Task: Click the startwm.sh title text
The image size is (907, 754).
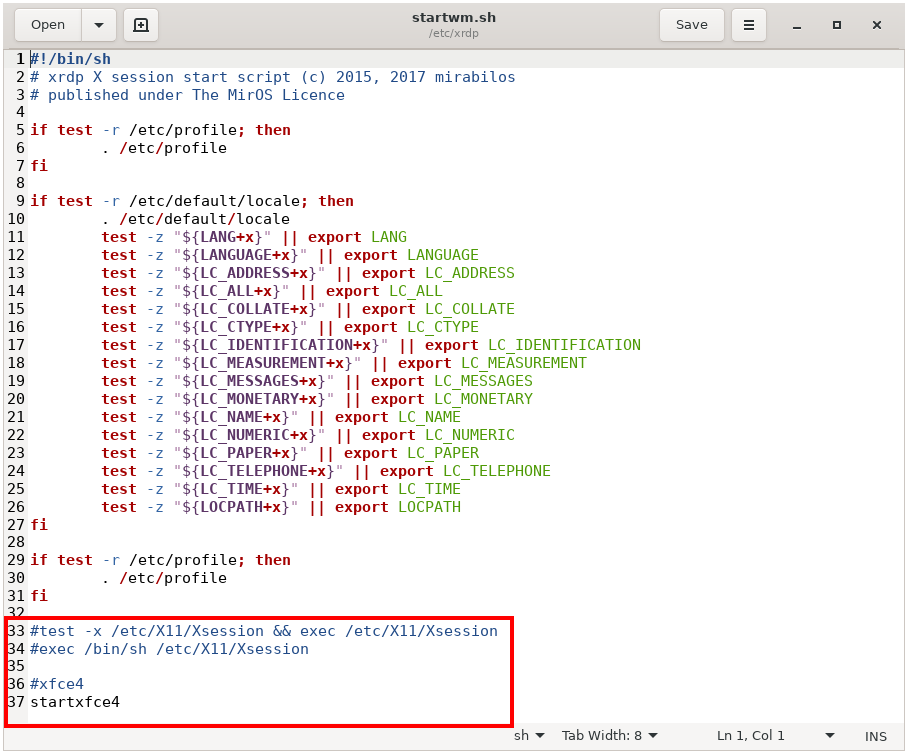Action: [x=454, y=17]
